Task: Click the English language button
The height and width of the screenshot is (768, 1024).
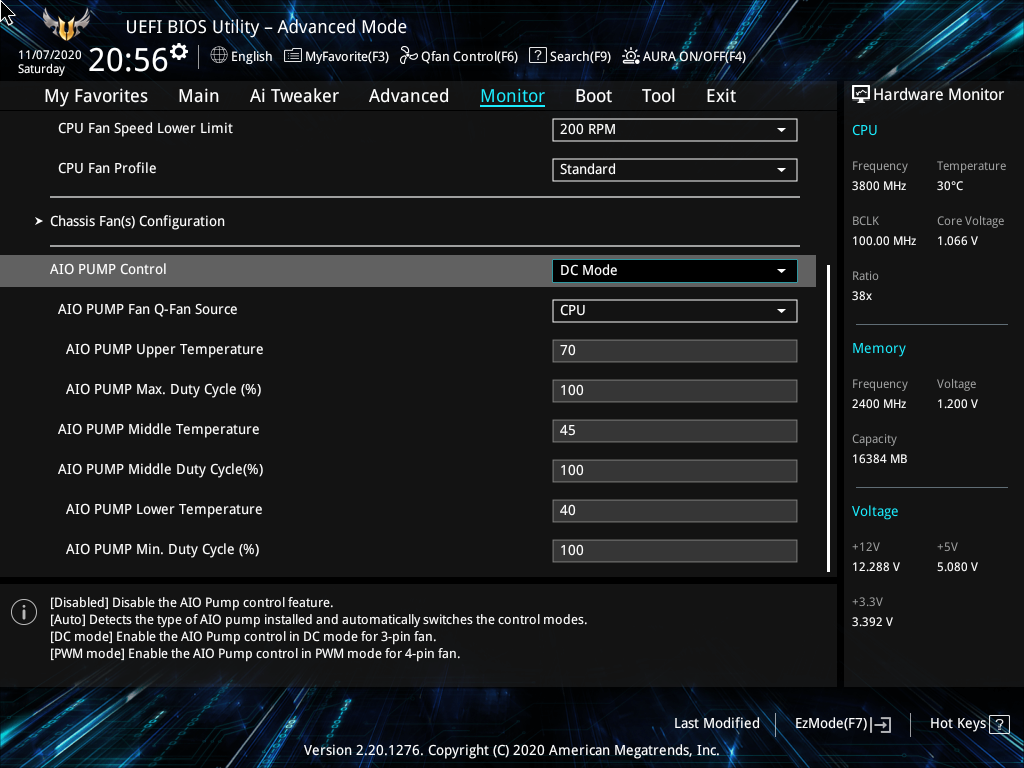Action: (251, 56)
